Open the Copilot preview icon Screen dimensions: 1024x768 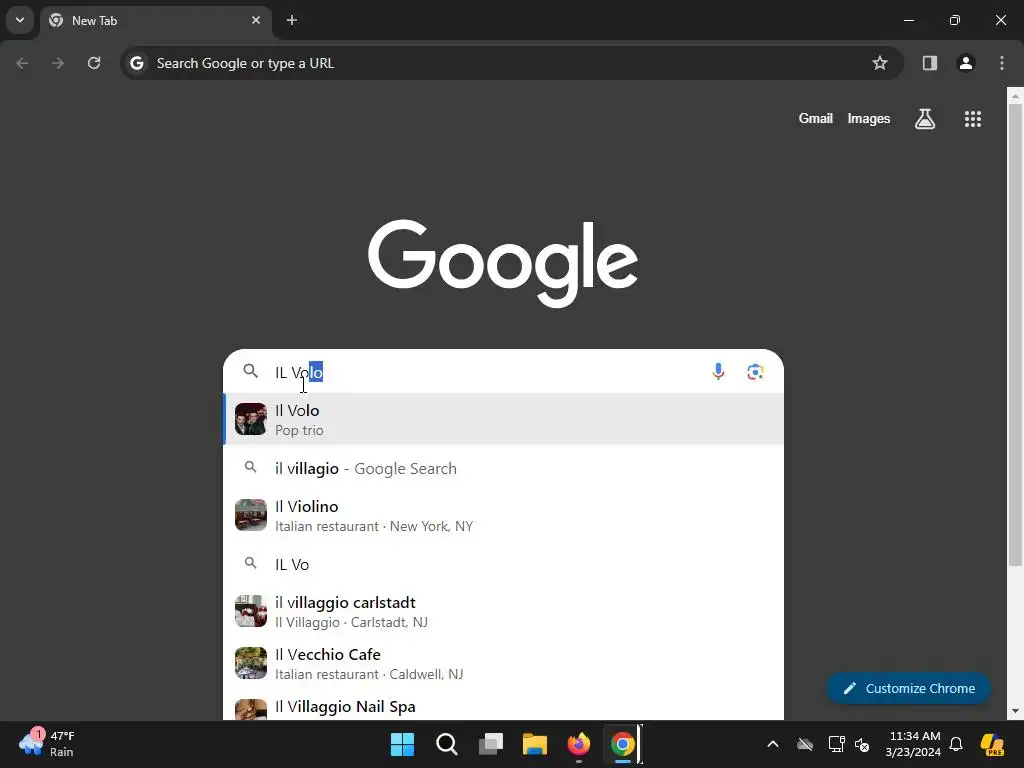993,744
